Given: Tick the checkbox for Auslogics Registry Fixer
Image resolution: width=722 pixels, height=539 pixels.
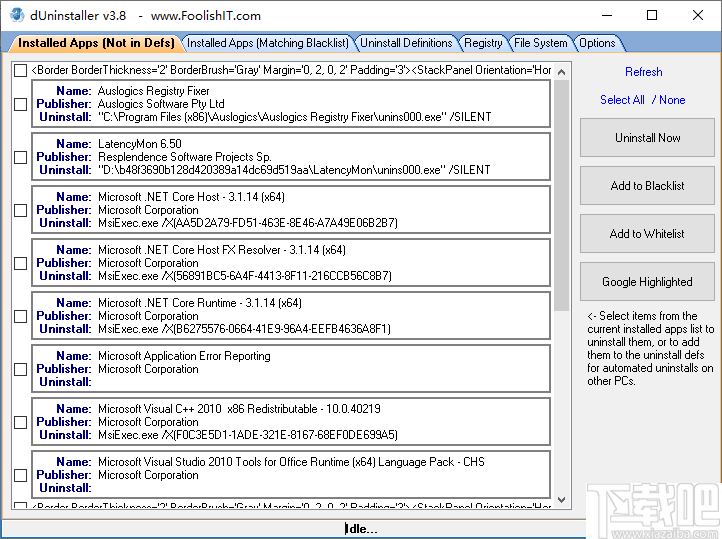Looking at the screenshot, I should point(20,104).
